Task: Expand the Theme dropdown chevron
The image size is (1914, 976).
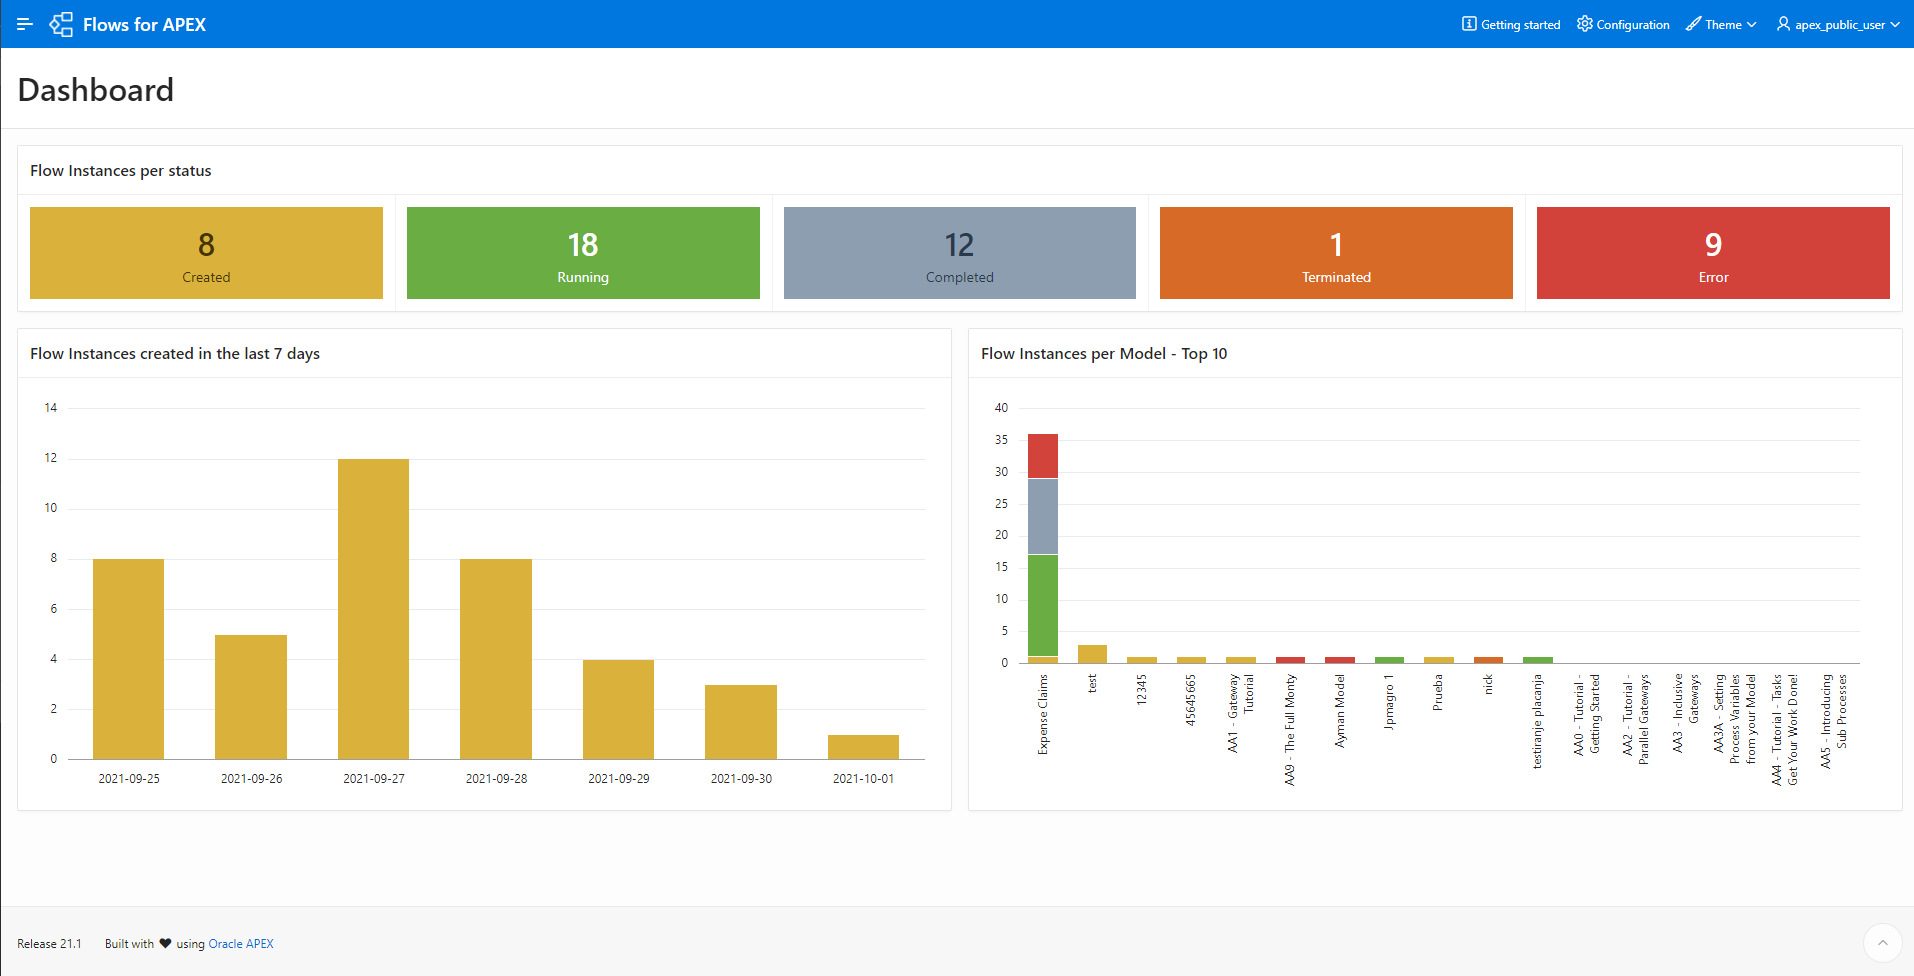Action: [1751, 25]
